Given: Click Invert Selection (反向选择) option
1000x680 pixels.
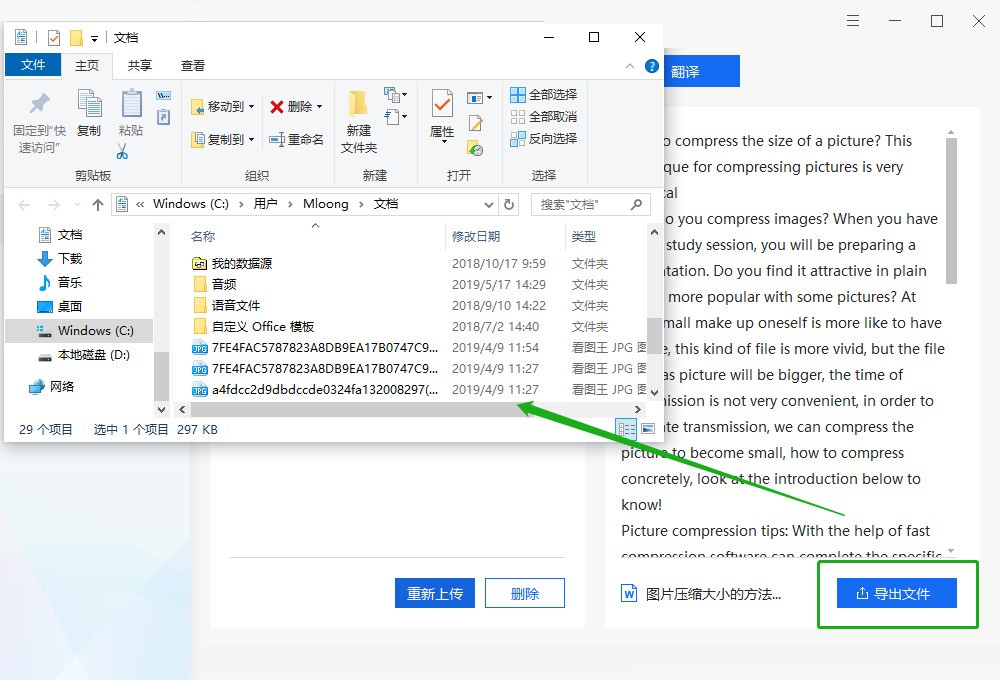Looking at the screenshot, I should coord(543,138).
